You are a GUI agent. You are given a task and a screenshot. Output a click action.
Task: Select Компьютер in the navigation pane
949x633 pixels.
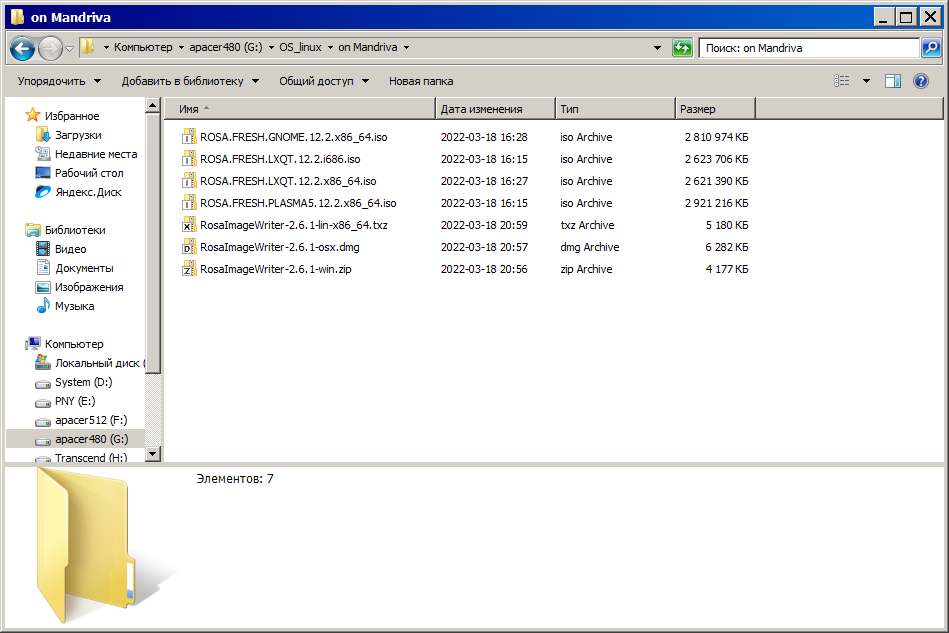point(74,344)
